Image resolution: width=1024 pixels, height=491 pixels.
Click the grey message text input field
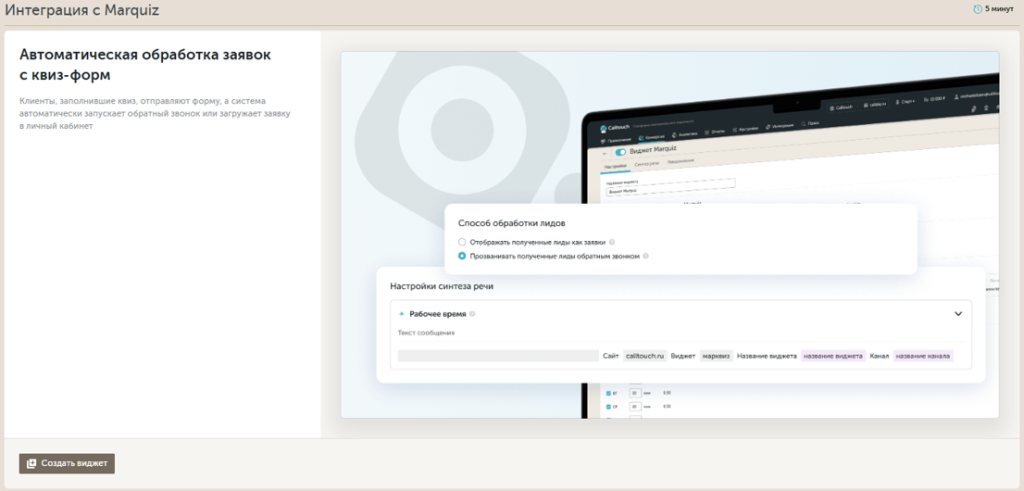[497, 355]
